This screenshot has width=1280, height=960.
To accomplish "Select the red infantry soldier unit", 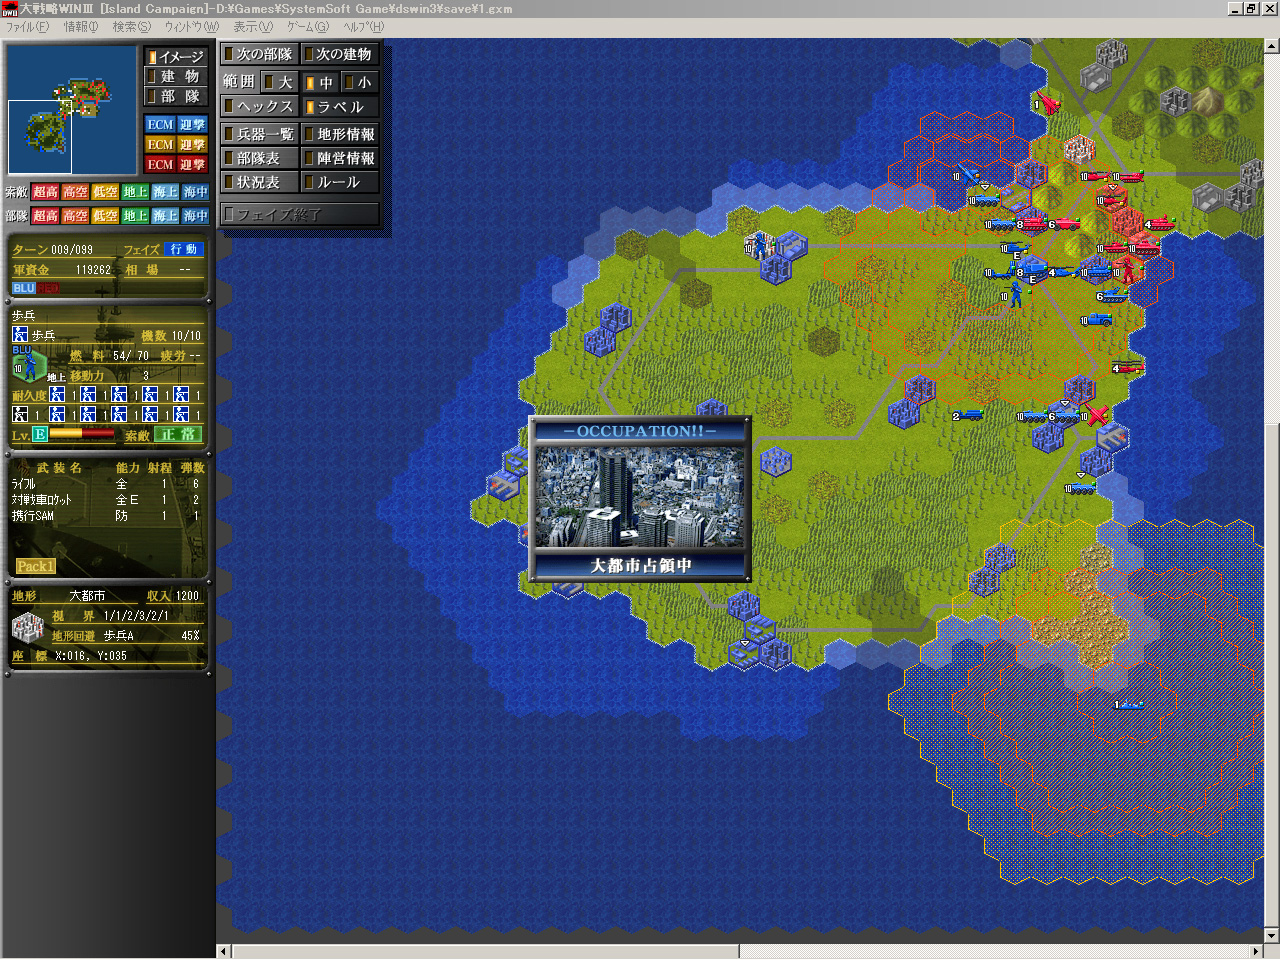I will 1129,269.
